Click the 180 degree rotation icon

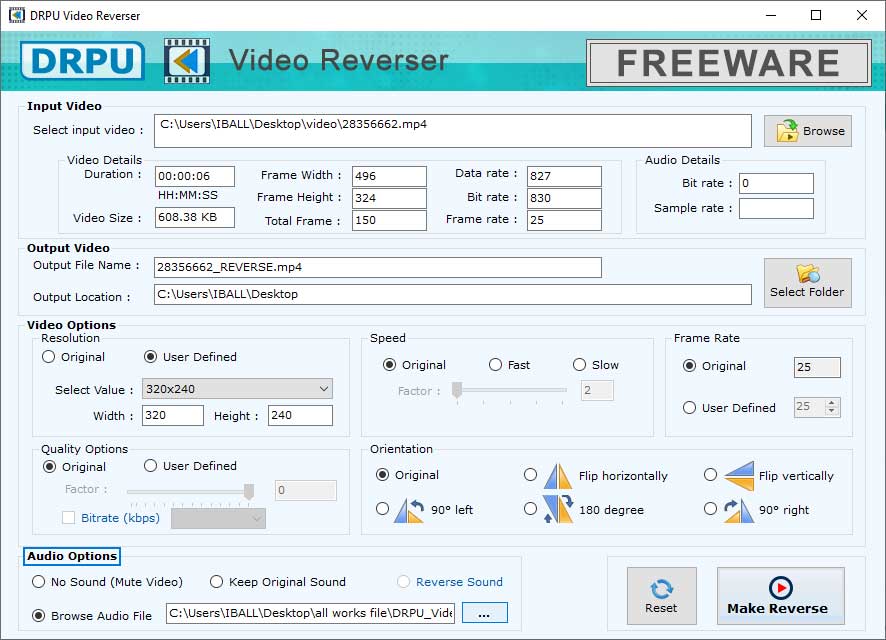pos(558,509)
